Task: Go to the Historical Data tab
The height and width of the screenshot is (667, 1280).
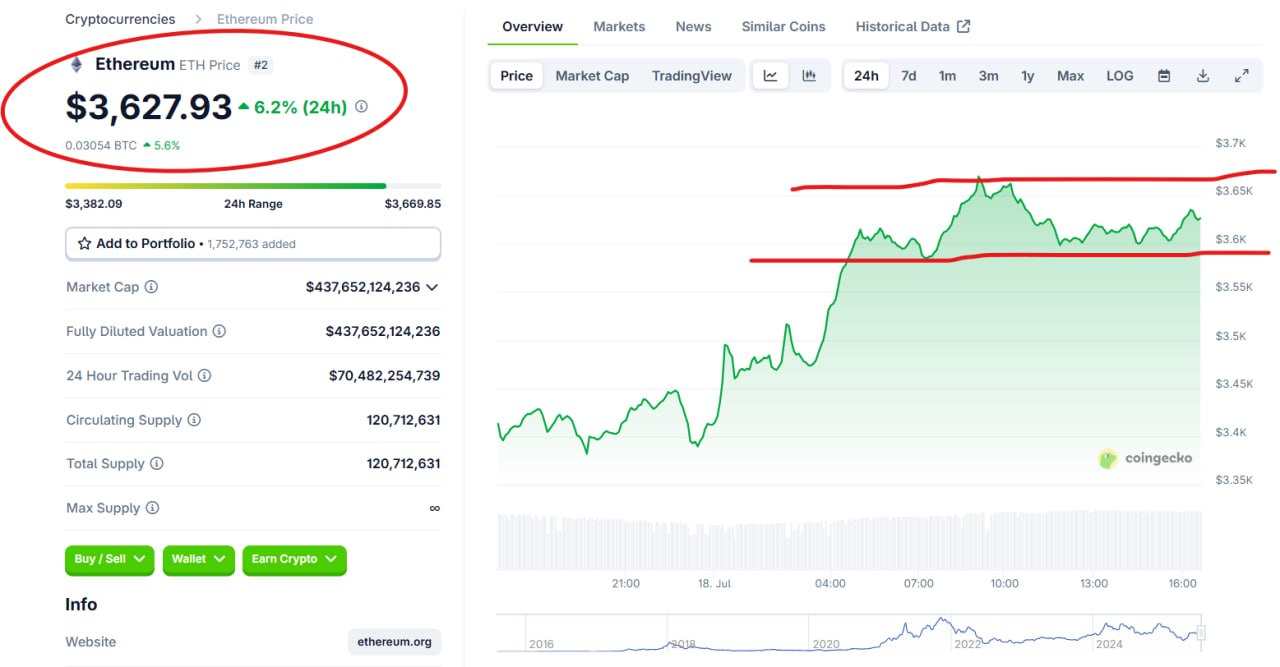Action: (x=912, y=27)
